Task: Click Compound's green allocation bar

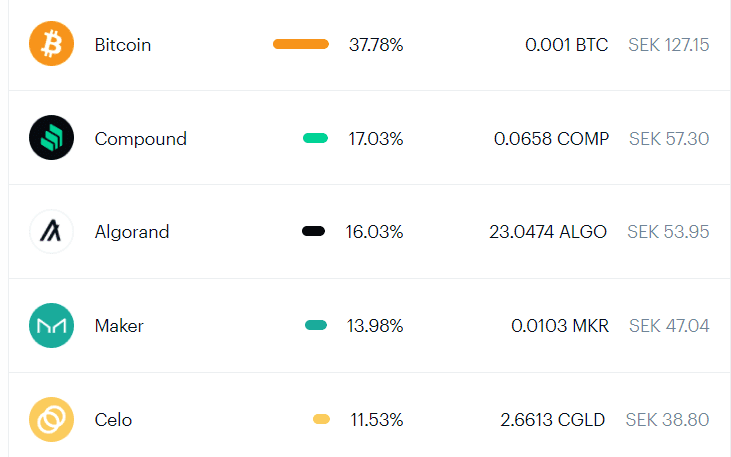Action: (x=315, y=138)
